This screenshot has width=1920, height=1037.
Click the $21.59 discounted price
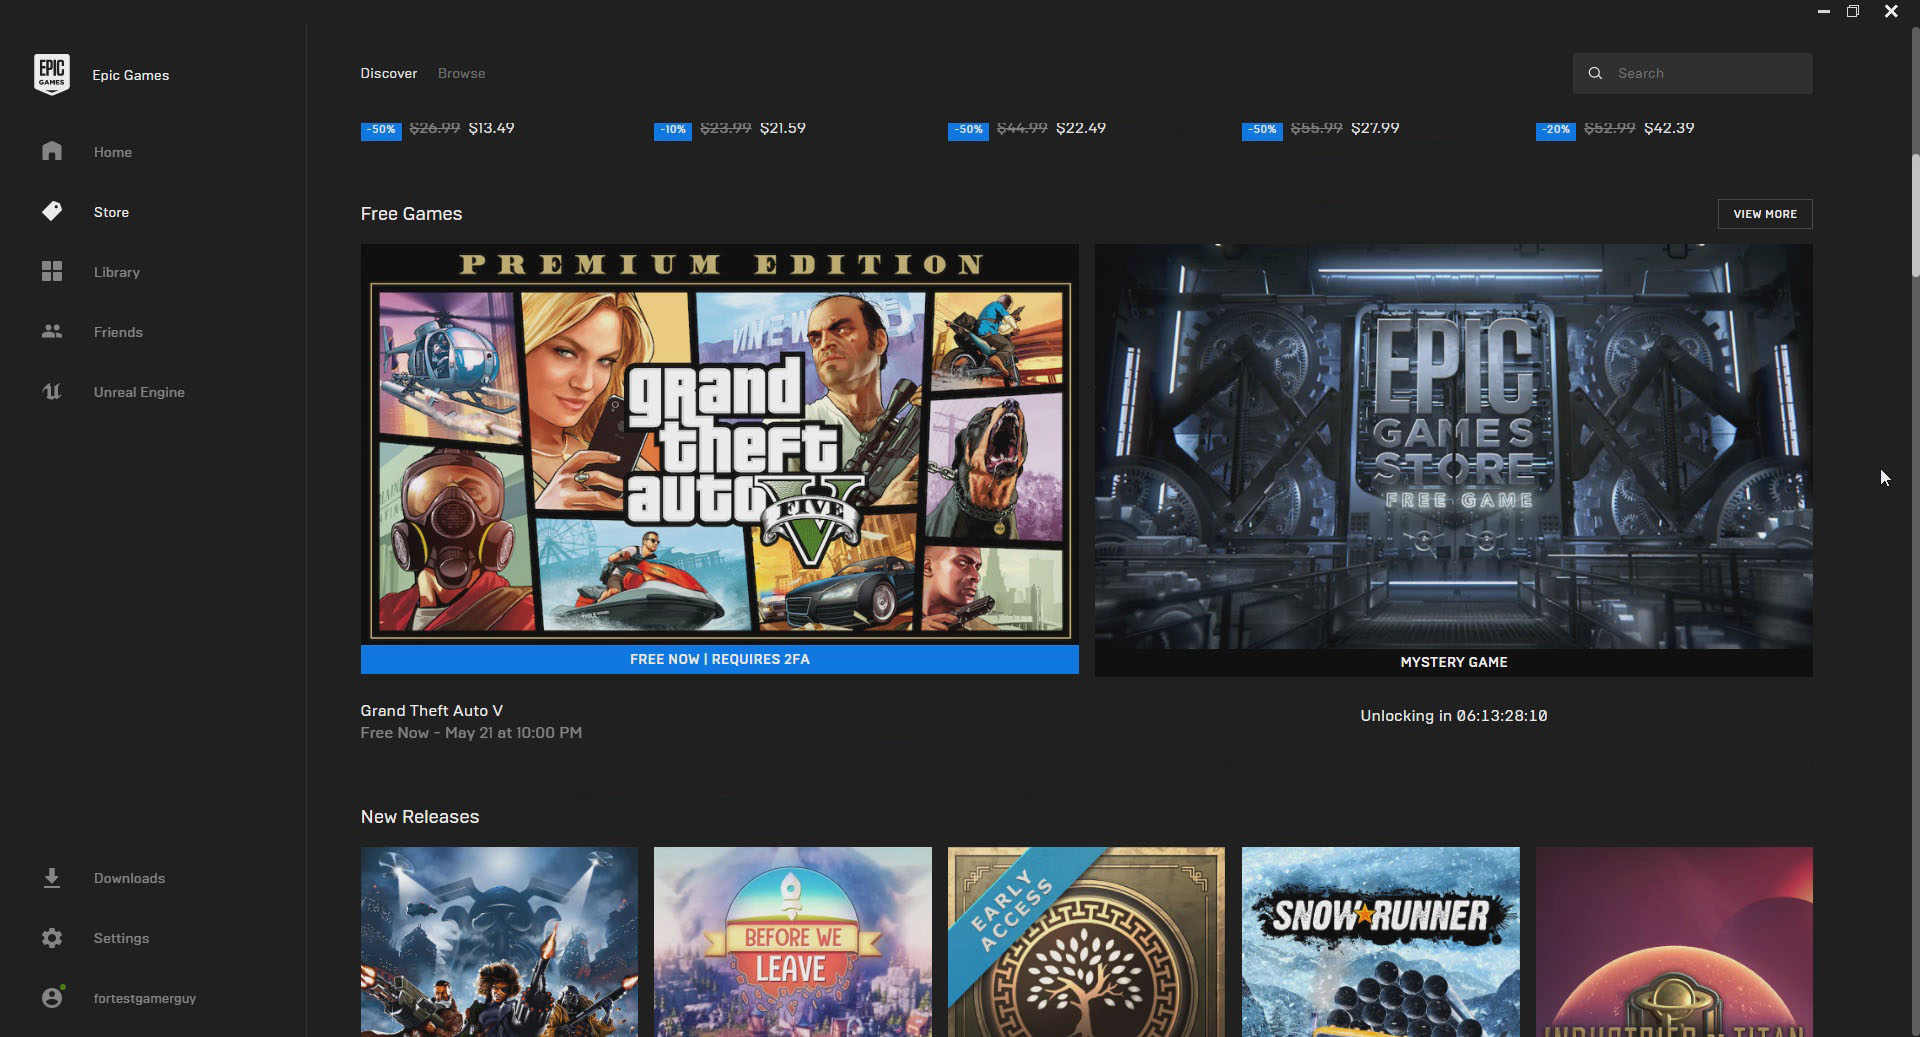coord(782,128)
